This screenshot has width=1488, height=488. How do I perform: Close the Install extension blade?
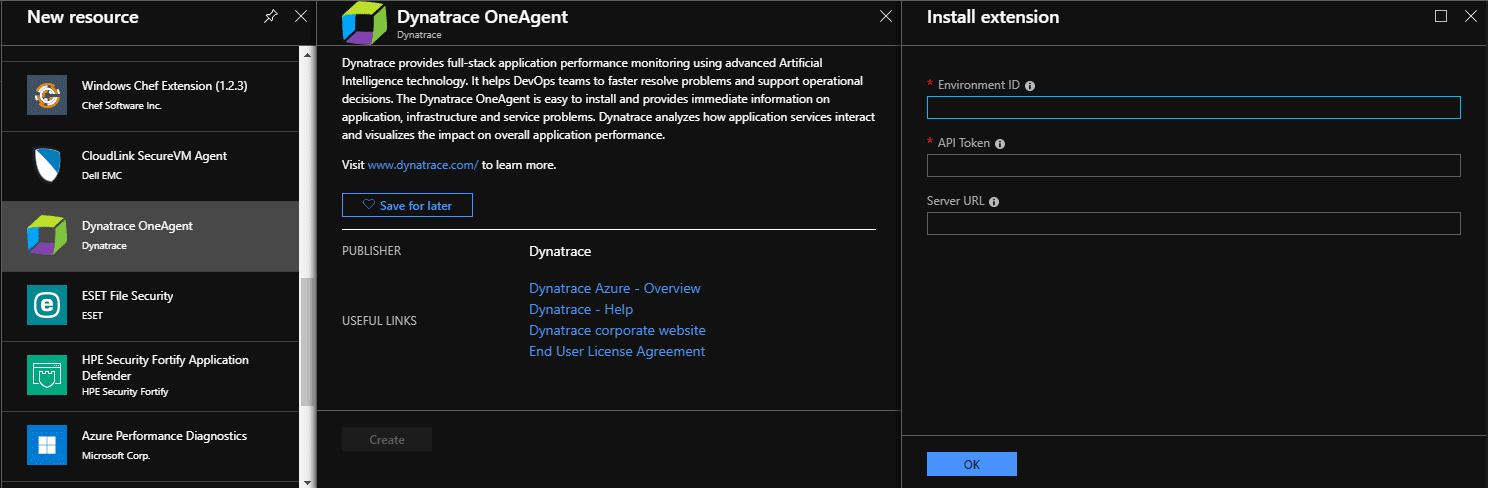[1470, 16]
